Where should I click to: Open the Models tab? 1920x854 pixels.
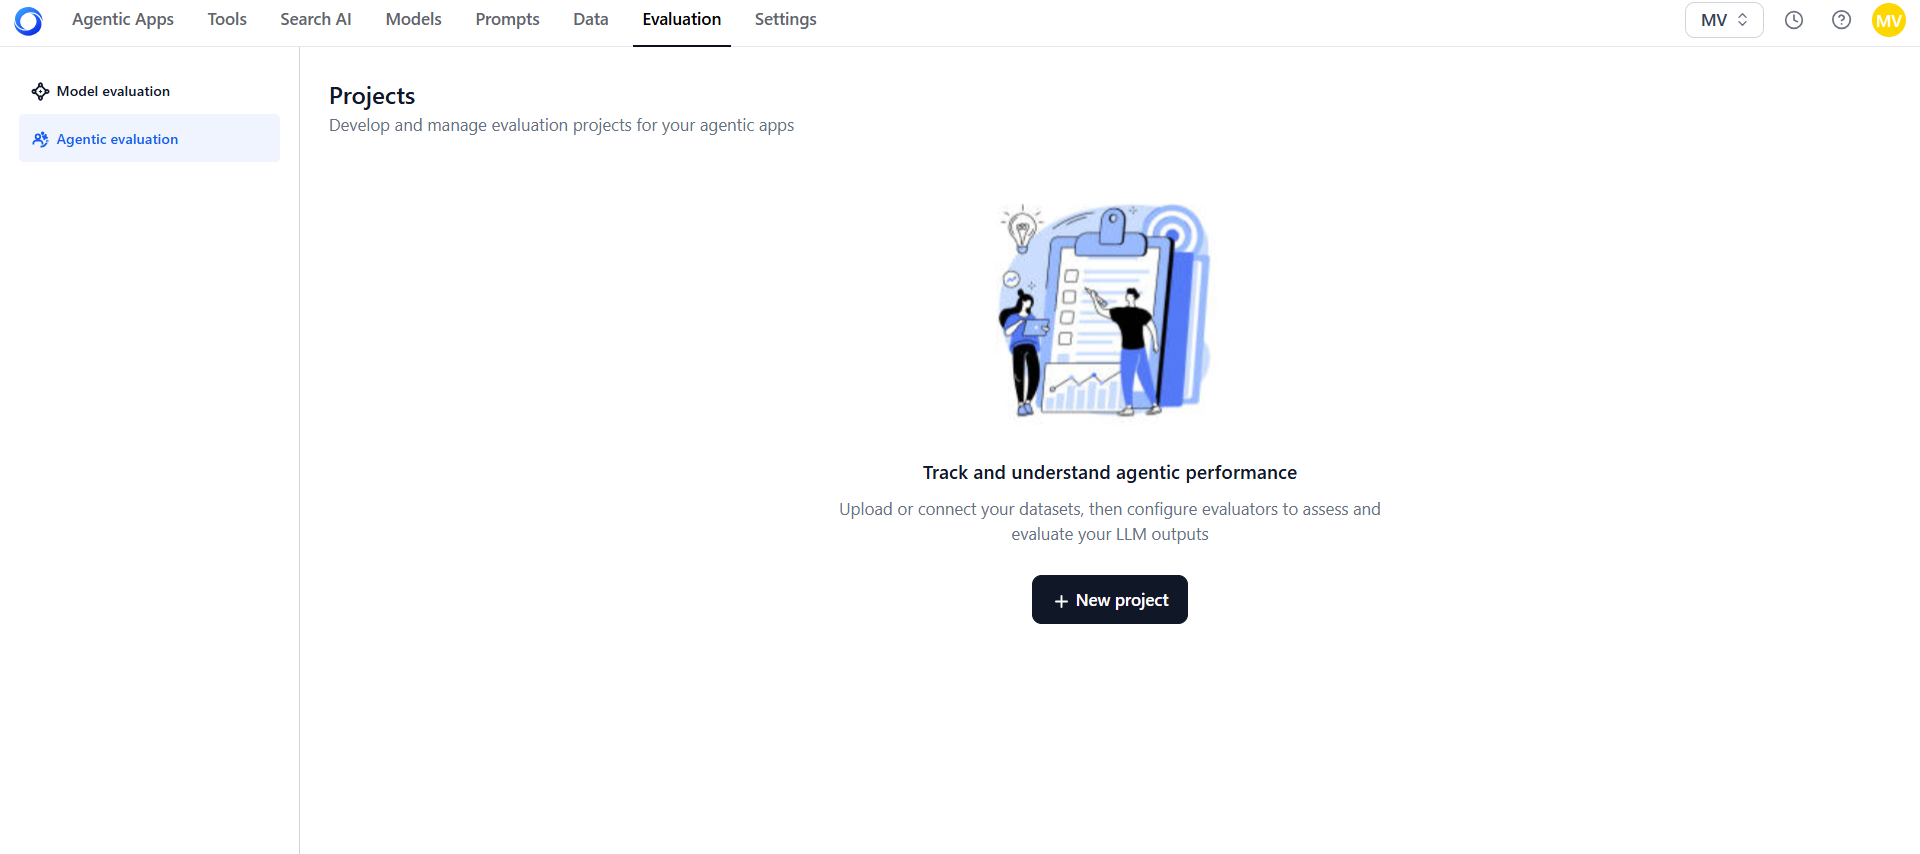coord(414,20)
